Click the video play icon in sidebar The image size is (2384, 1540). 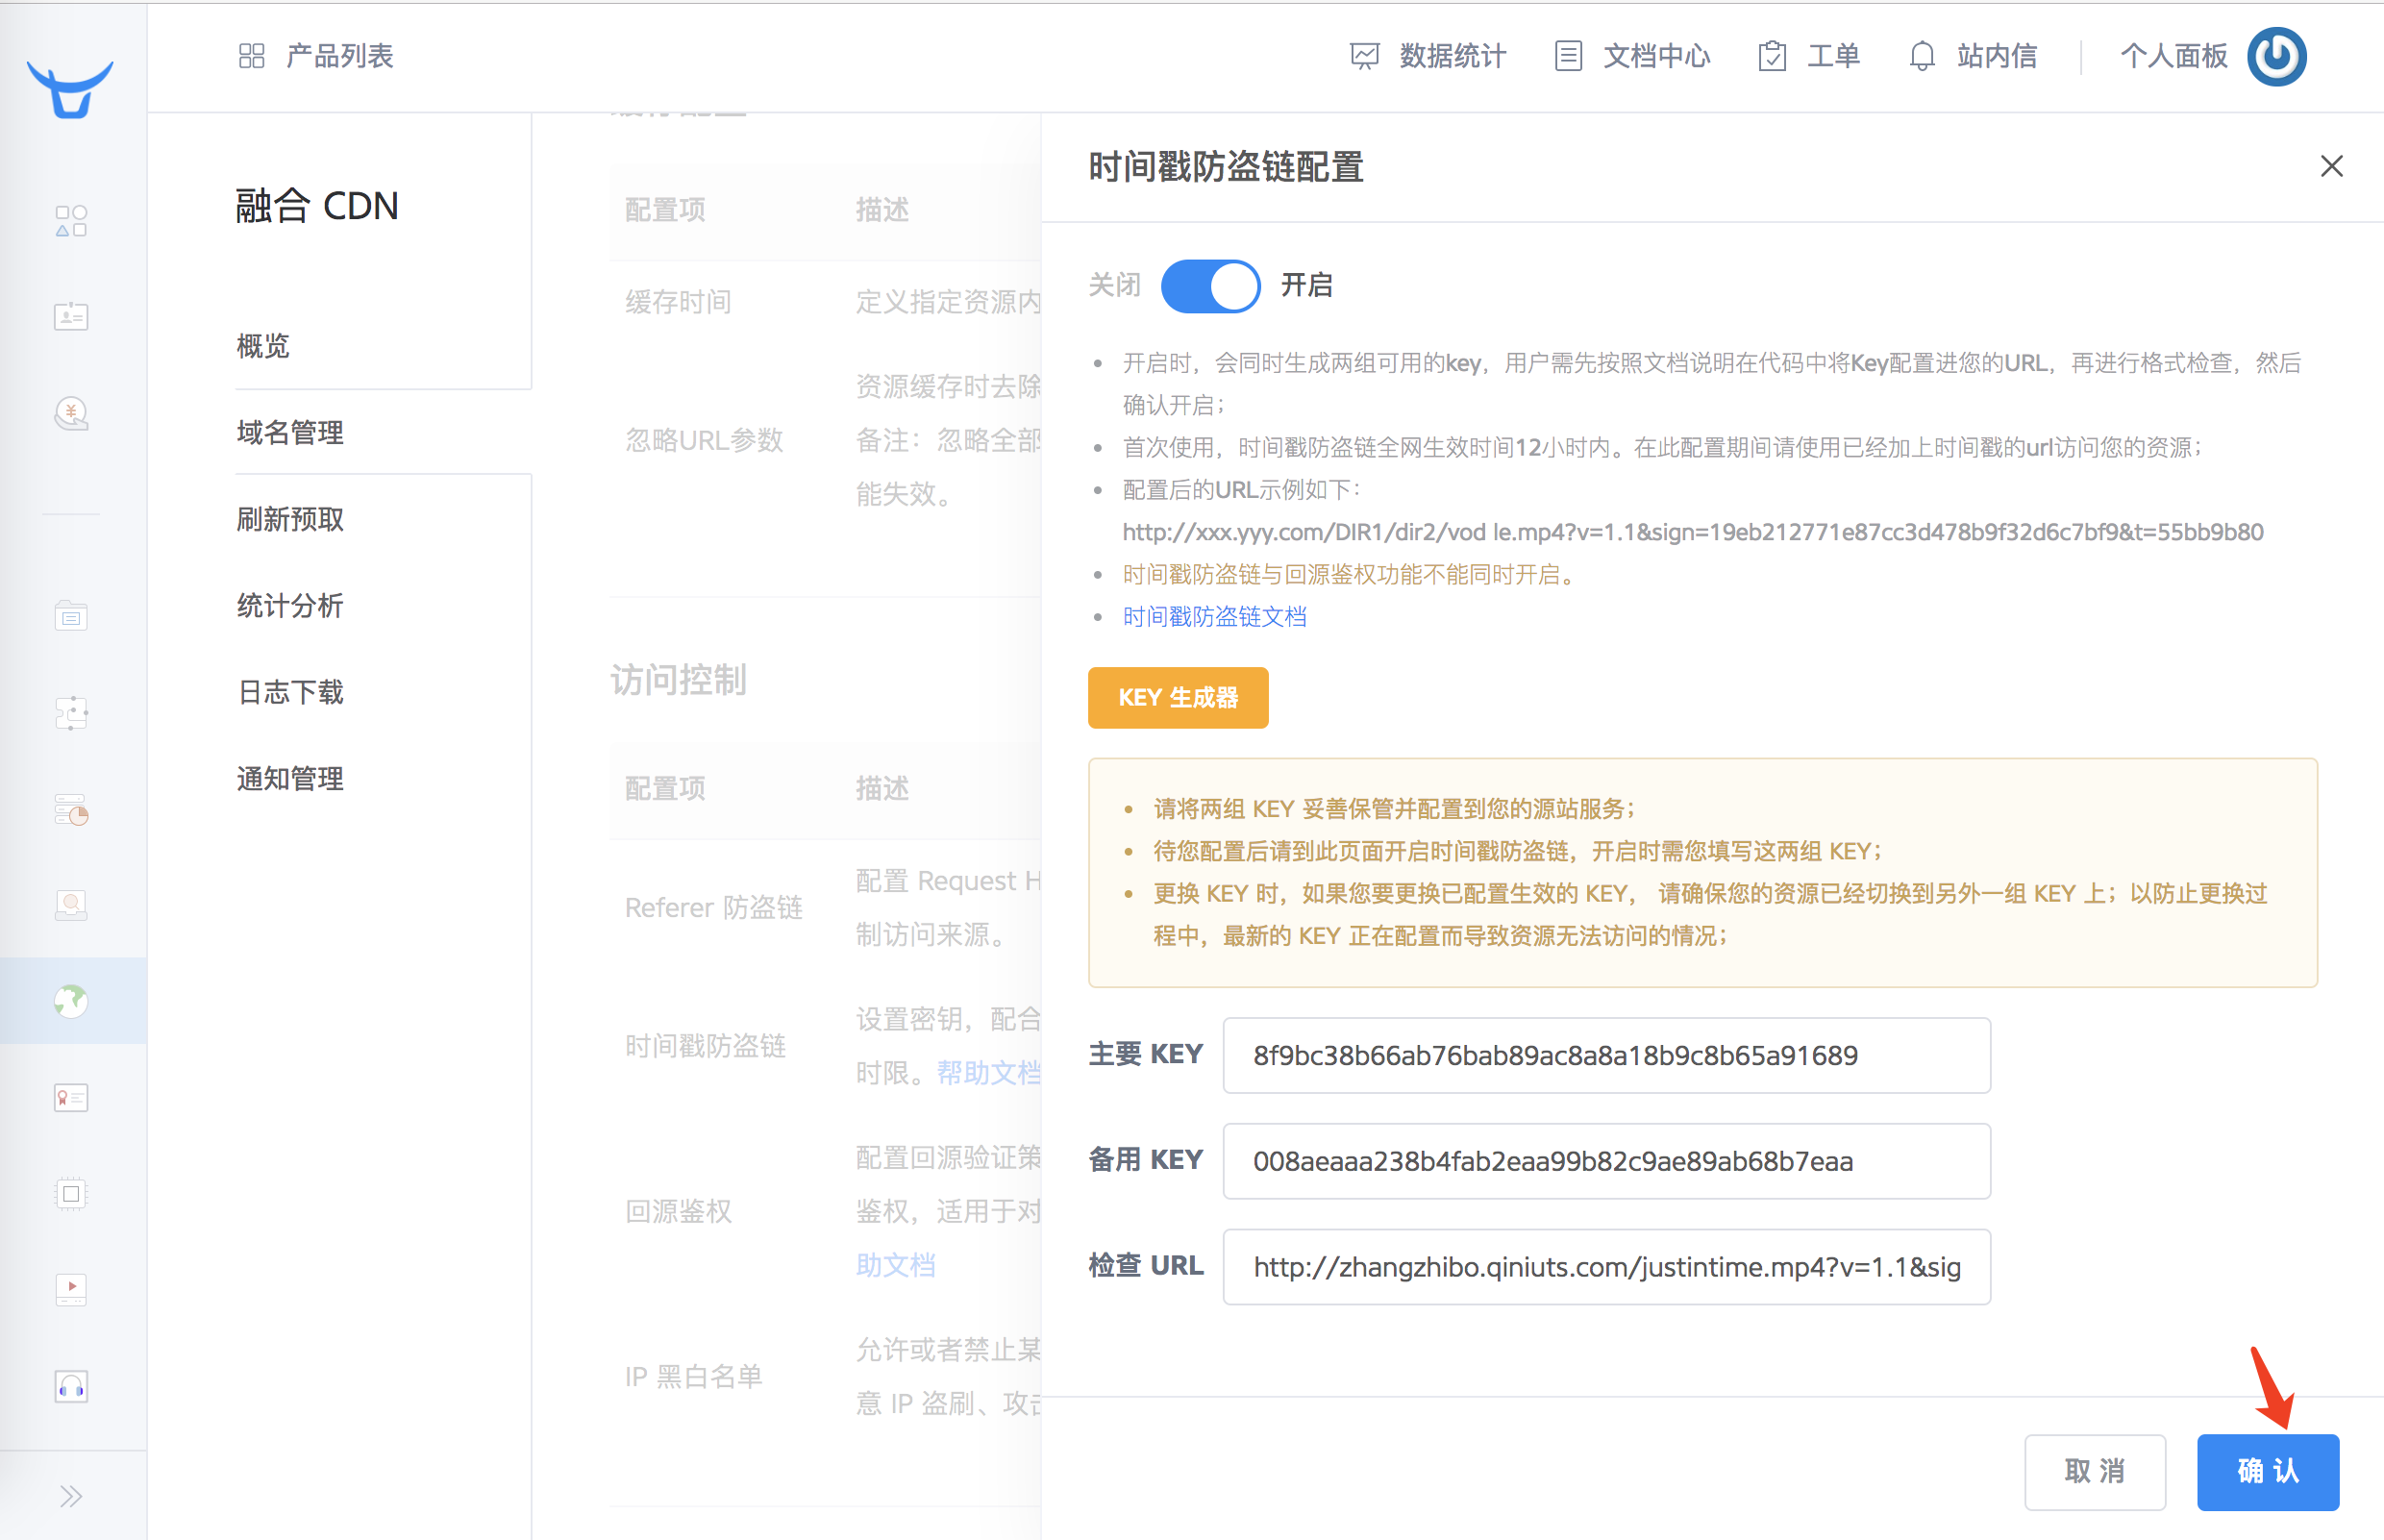point(71,1289)
